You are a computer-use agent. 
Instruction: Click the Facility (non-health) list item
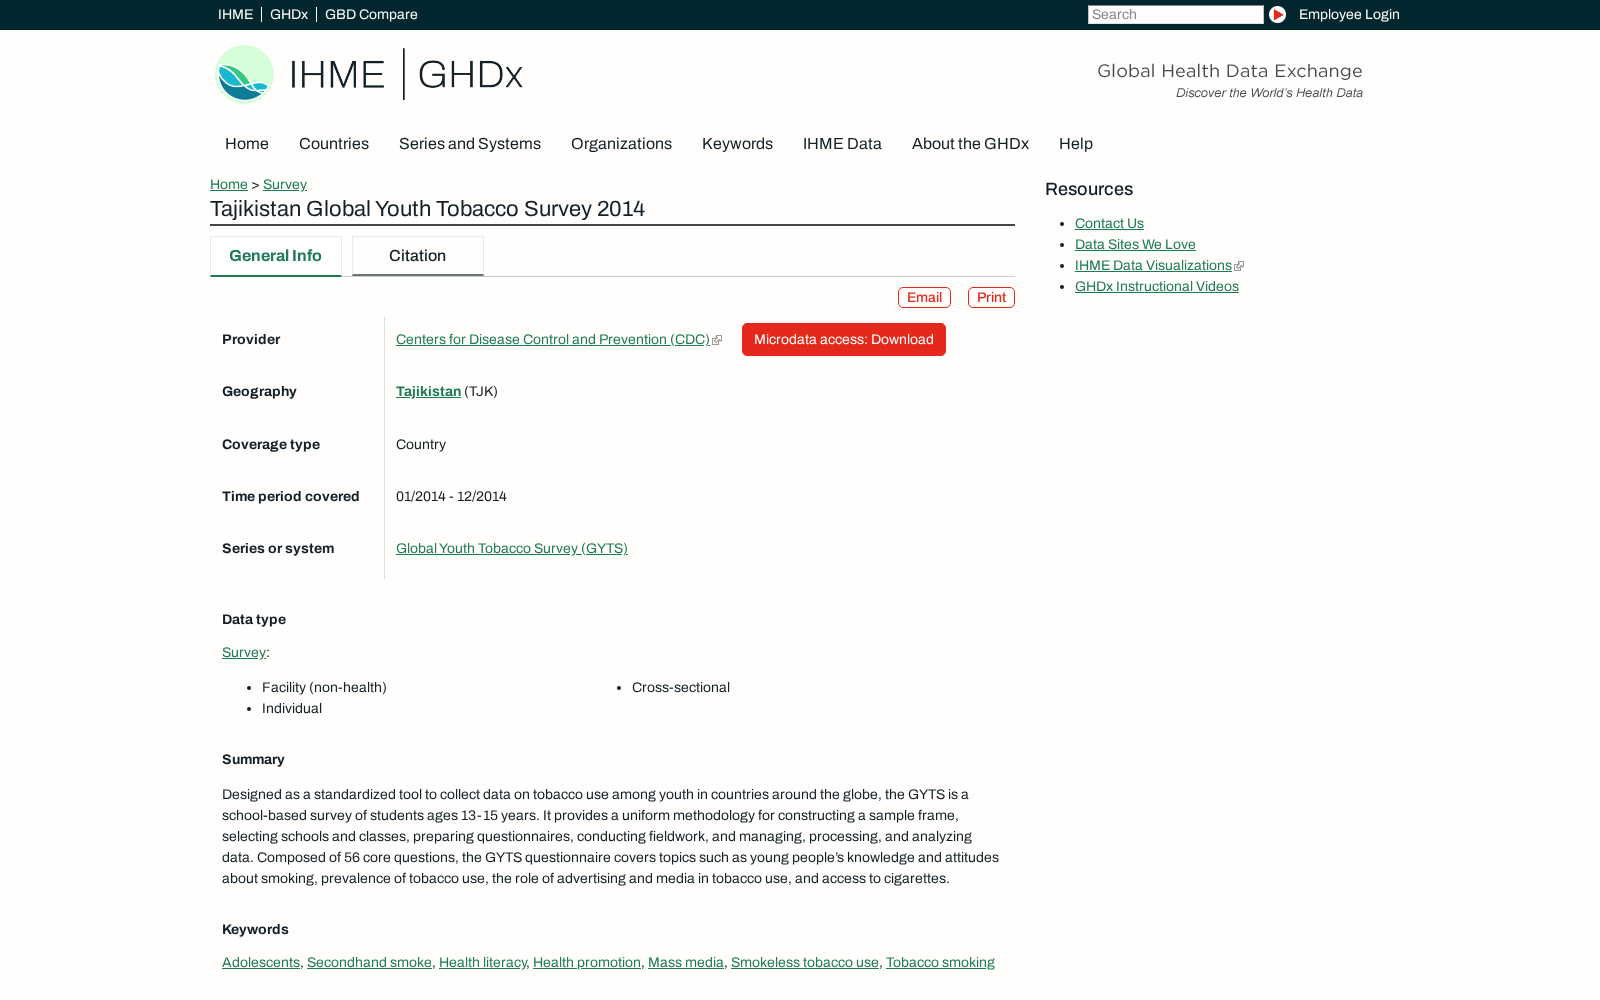[x=324, y=687]
